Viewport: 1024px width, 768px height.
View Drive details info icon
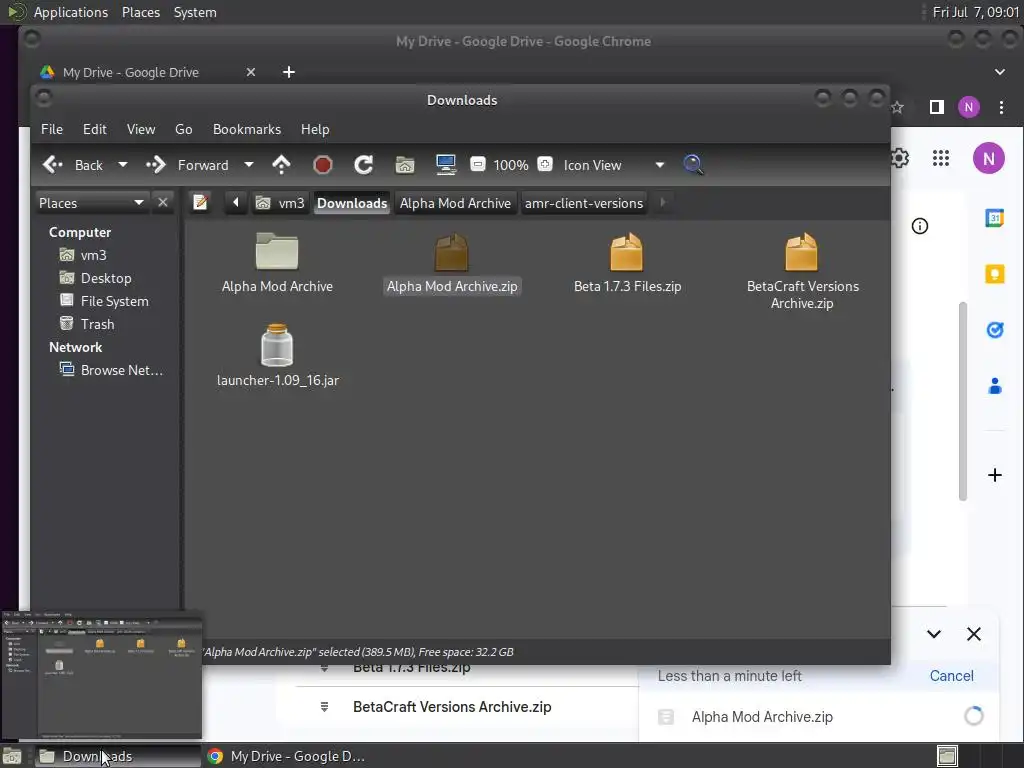click(x=920, y=226)
